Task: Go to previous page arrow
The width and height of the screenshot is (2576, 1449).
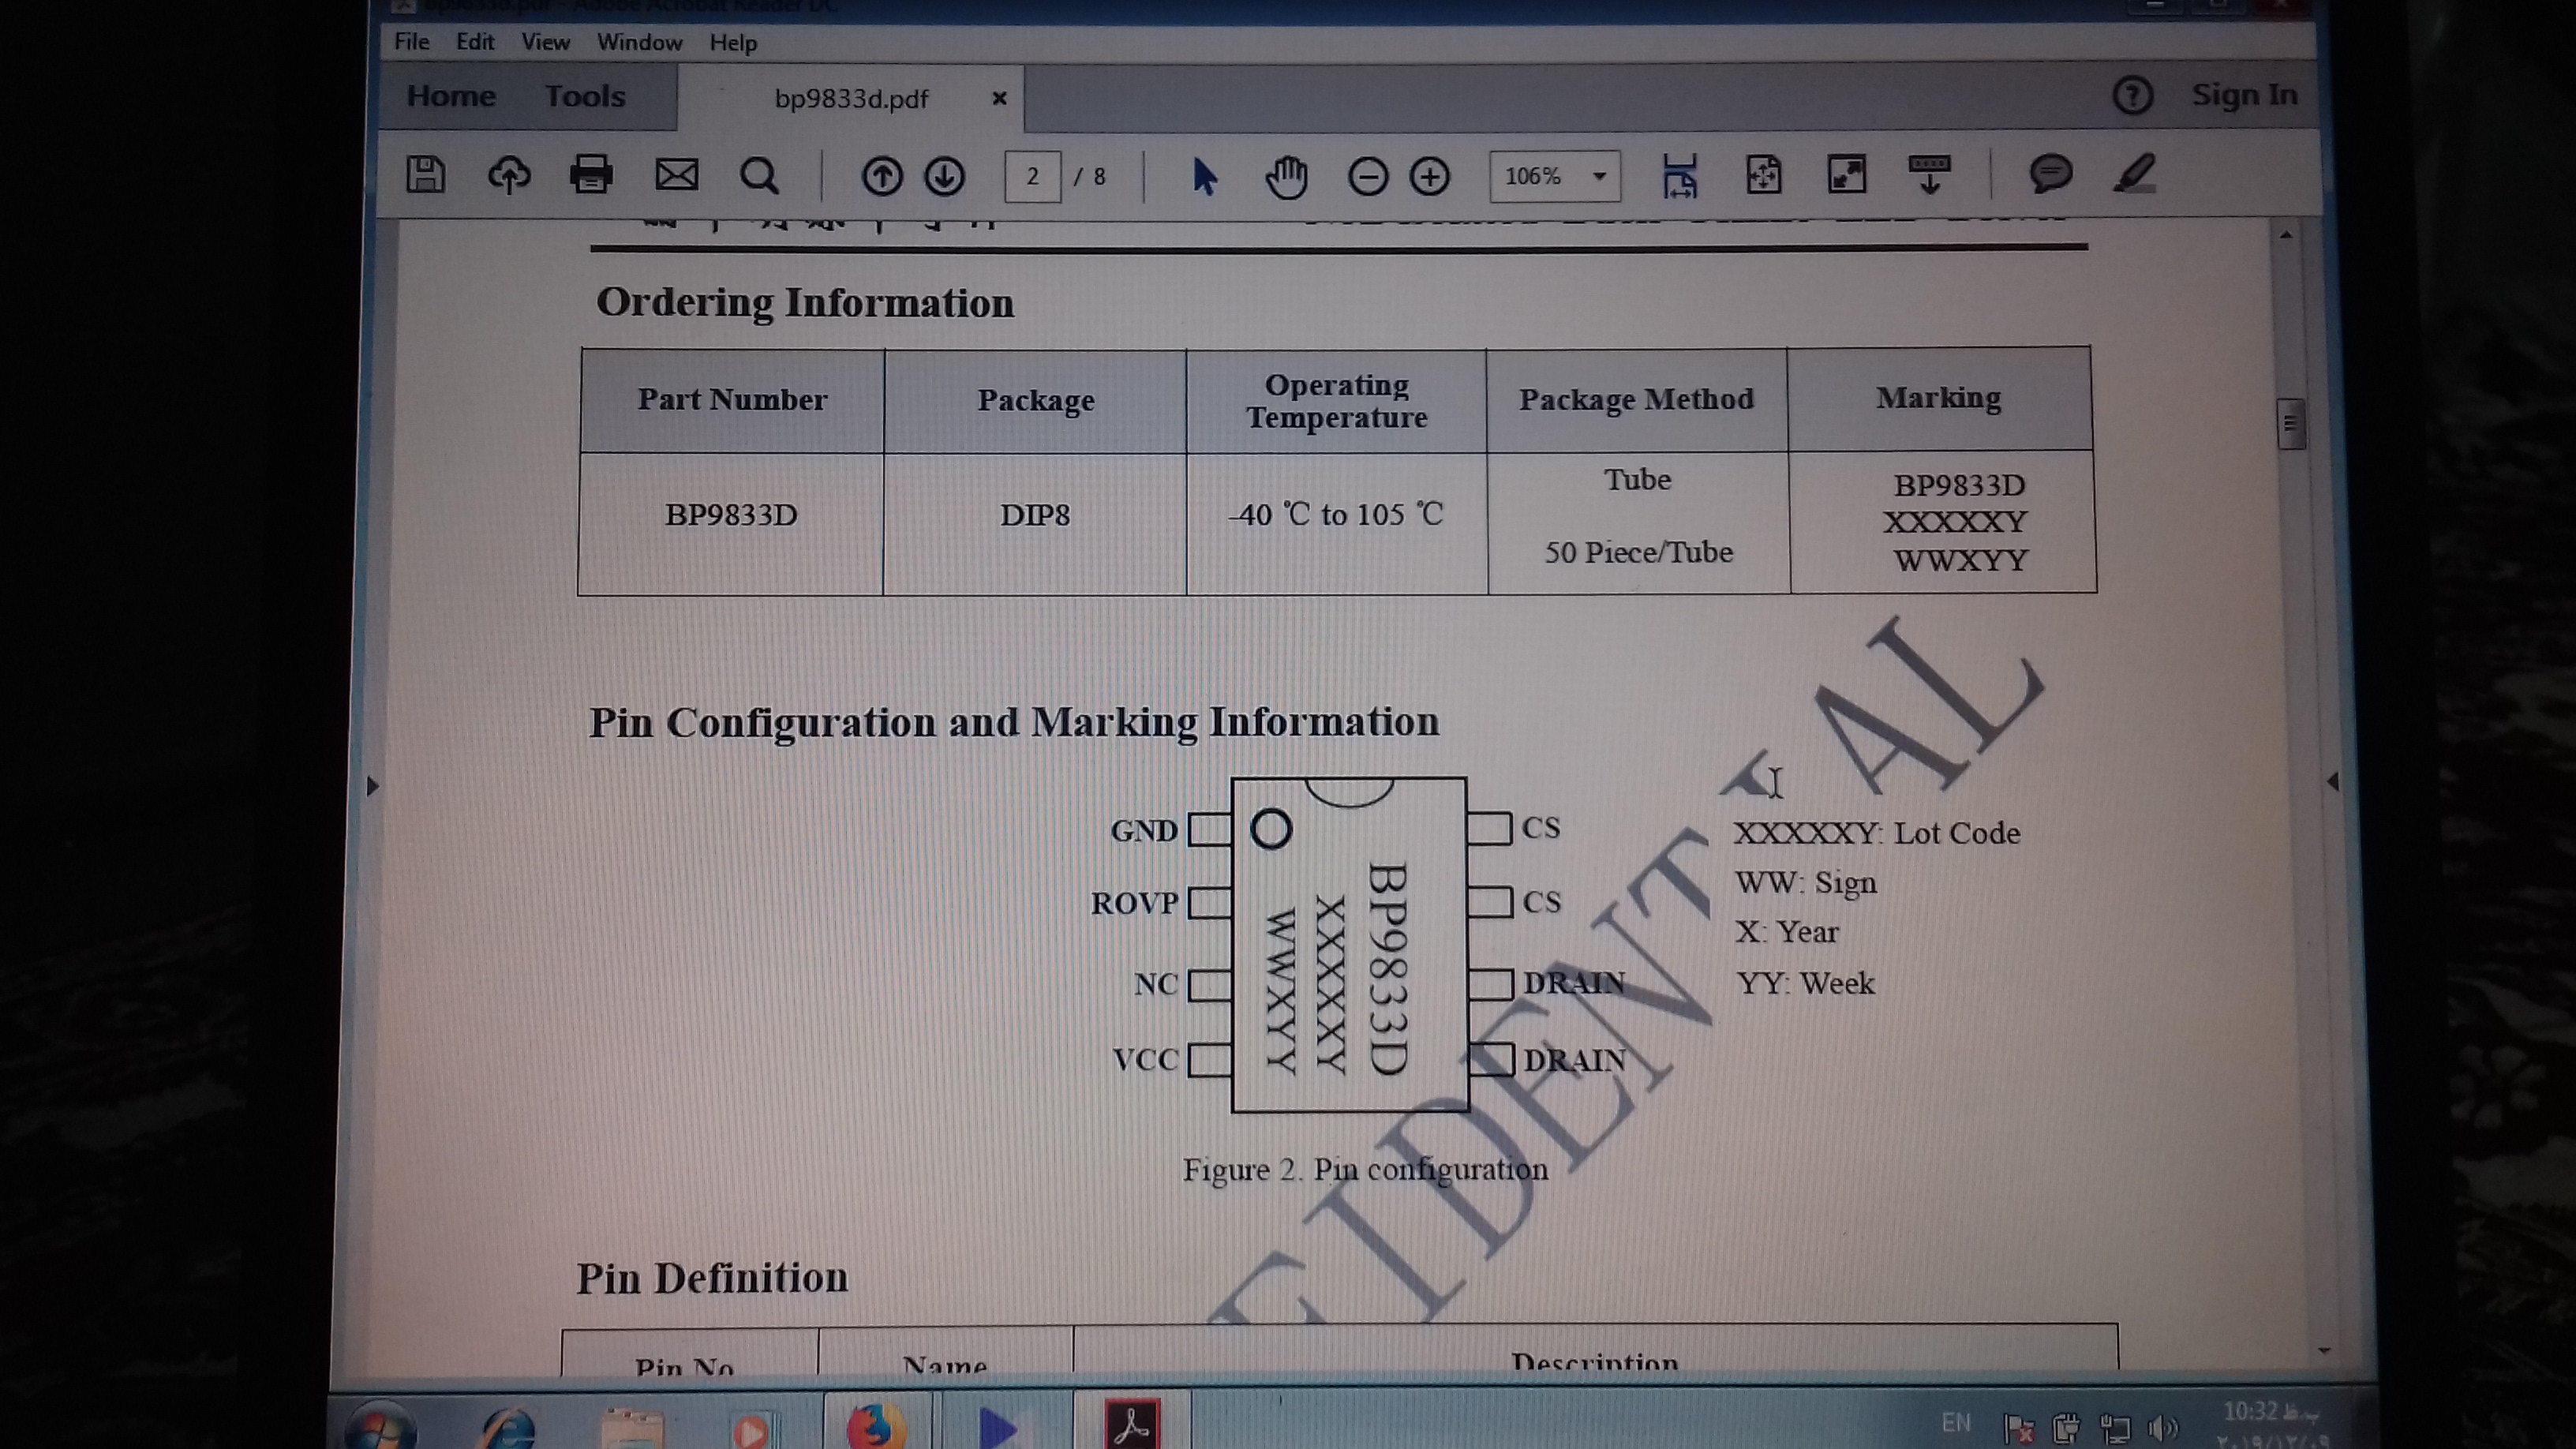Action: click(x=882, y=176)
